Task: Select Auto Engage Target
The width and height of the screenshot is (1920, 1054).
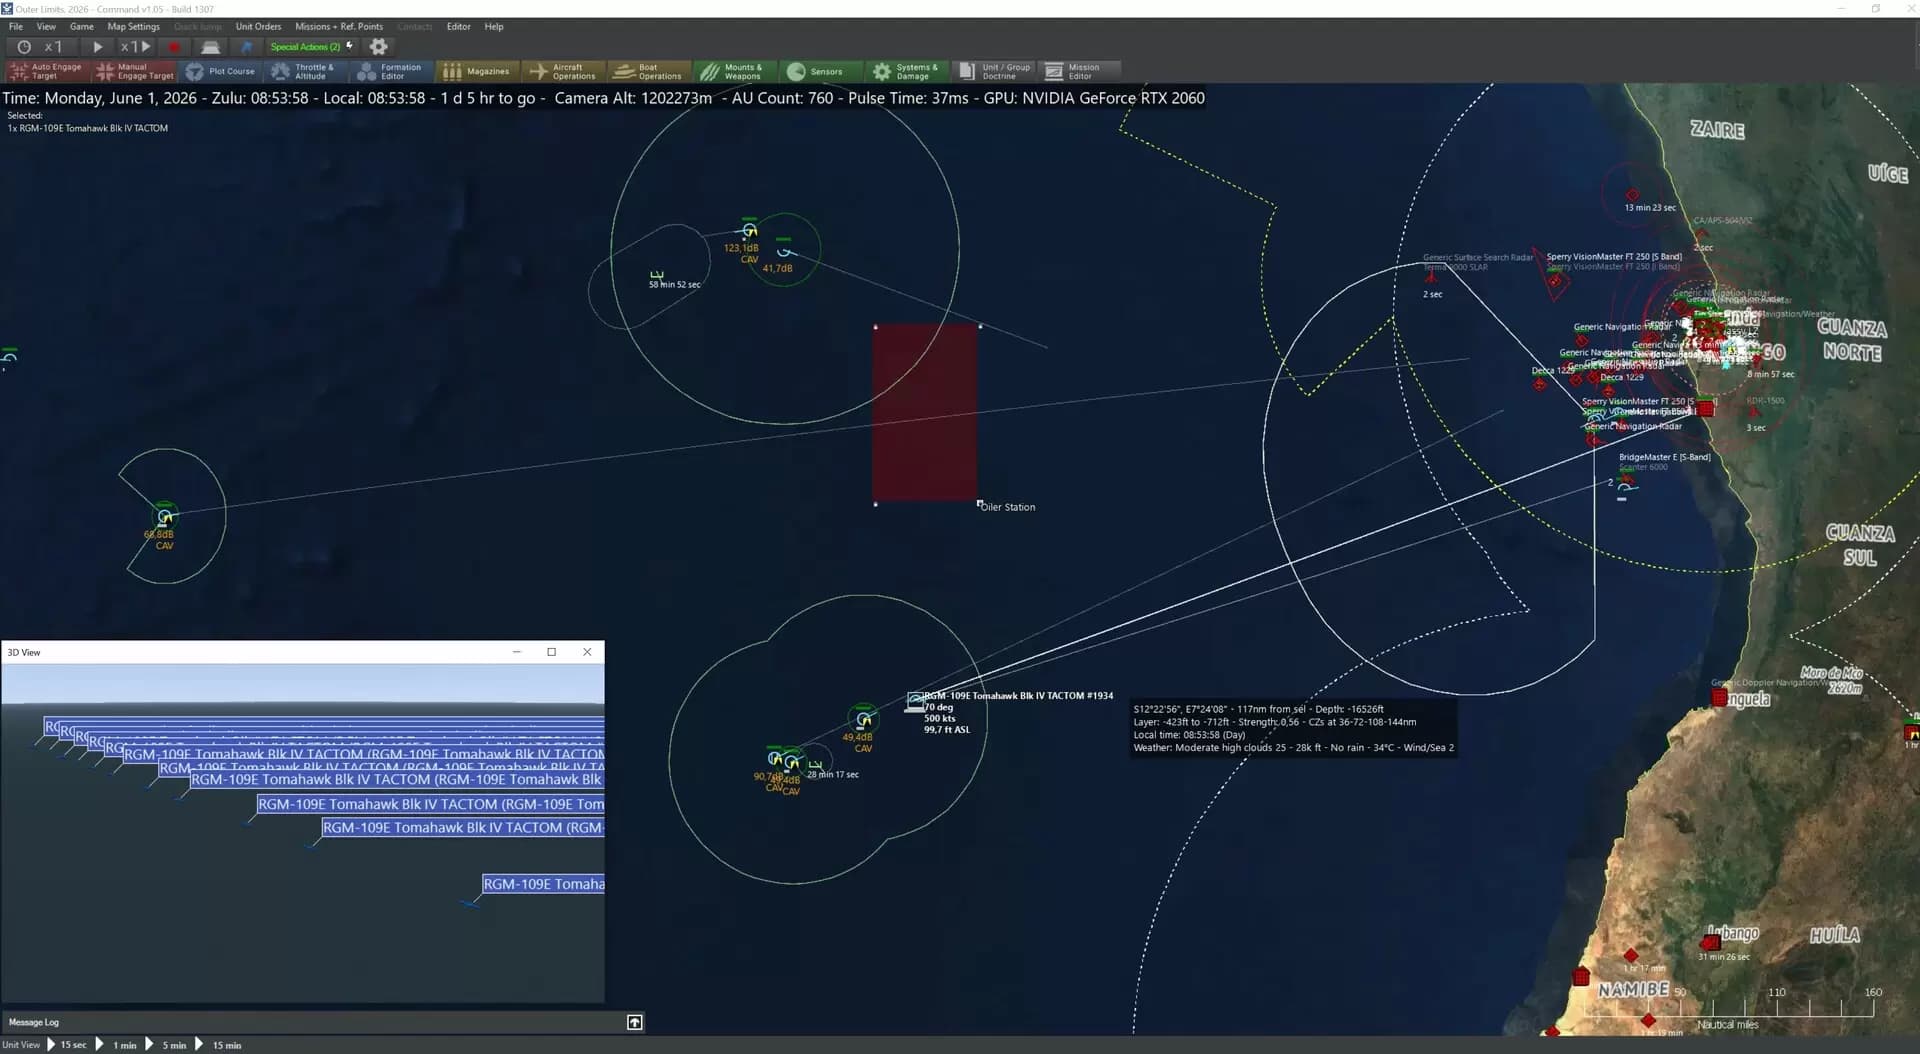Action: (46, 71)
